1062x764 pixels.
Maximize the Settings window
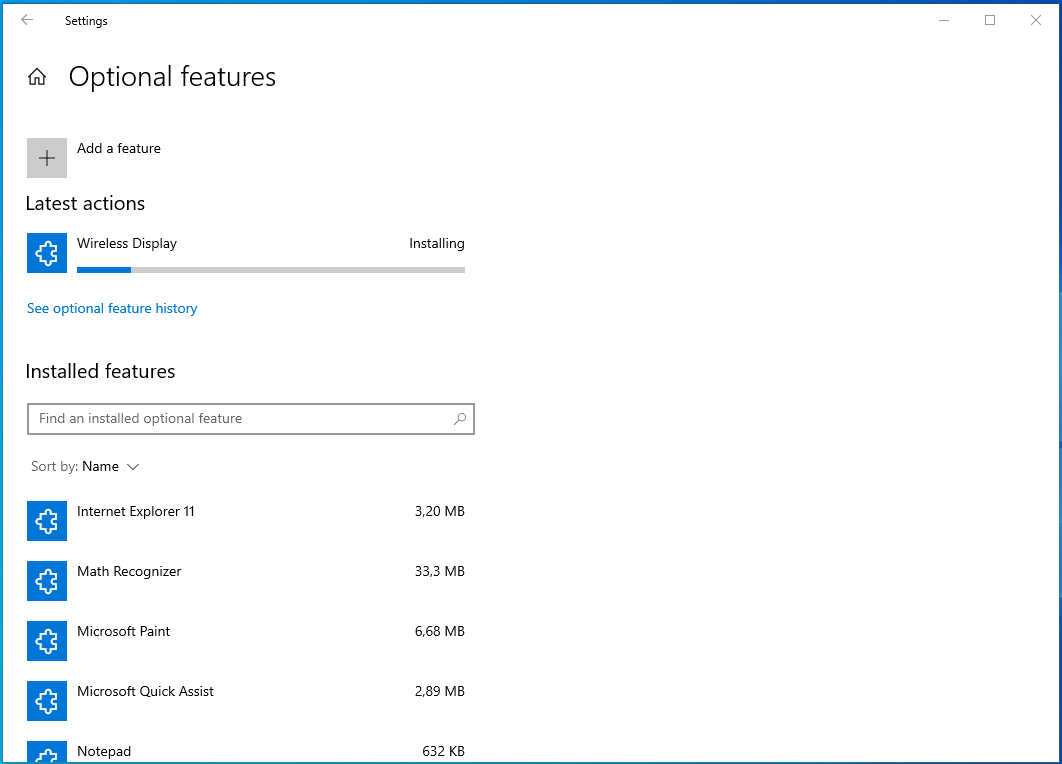pos(990,20)
